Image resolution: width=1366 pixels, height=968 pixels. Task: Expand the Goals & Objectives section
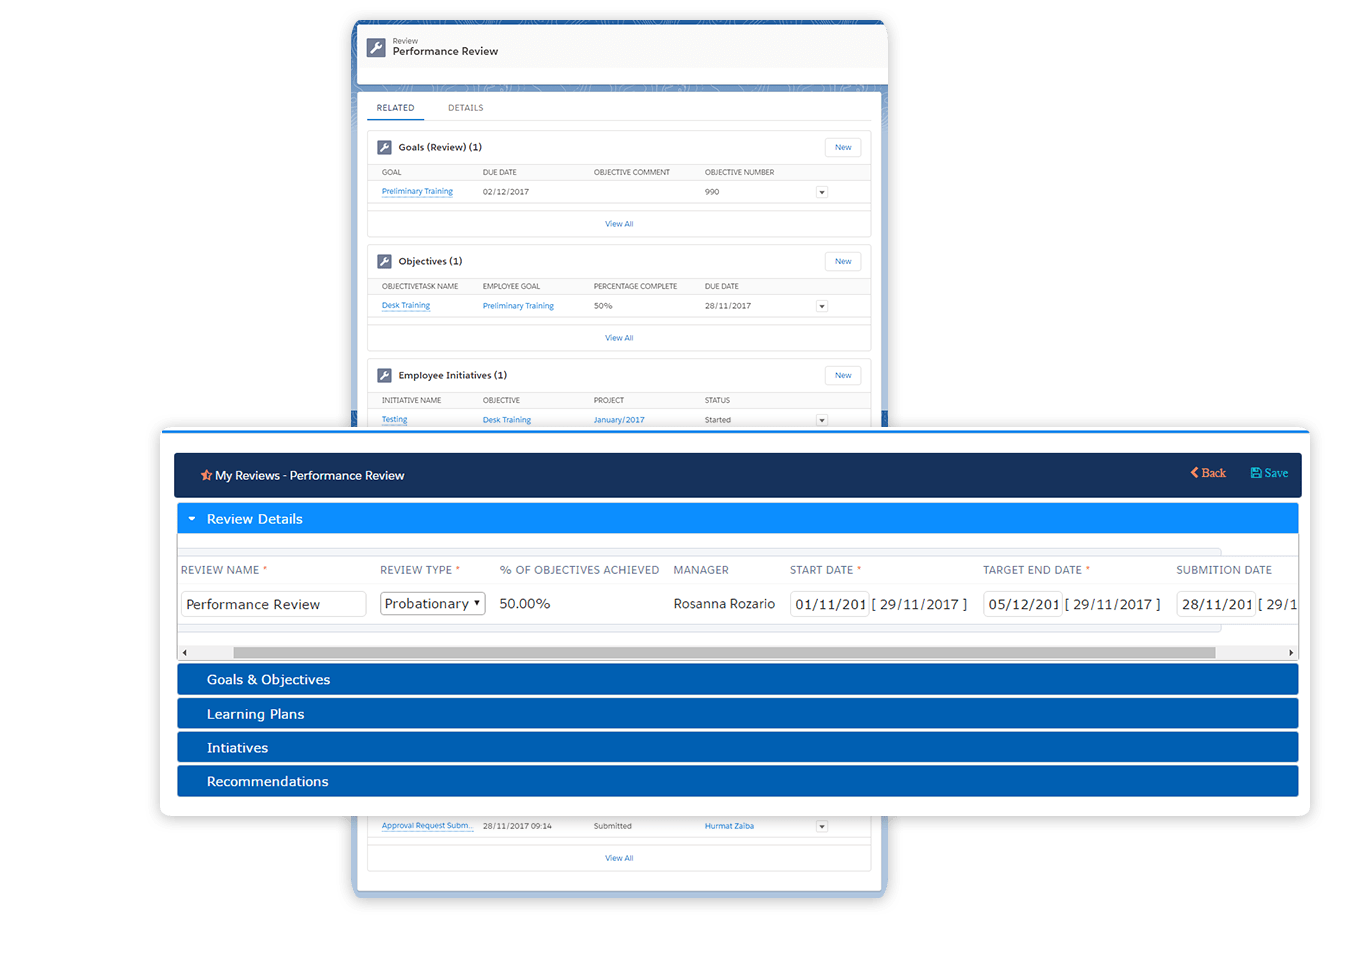pos(268,680)
